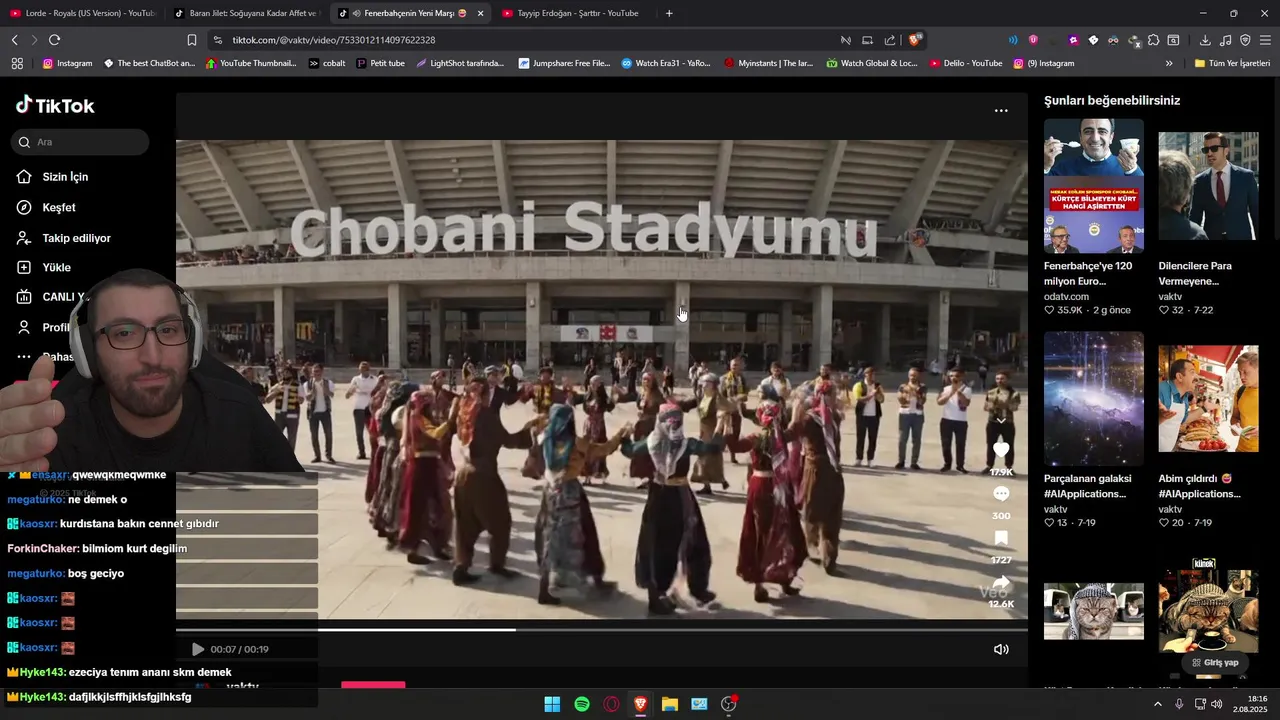Open the Windows Start menu
The width and height of the screenshot is (1280, 720).
[552, 704]
